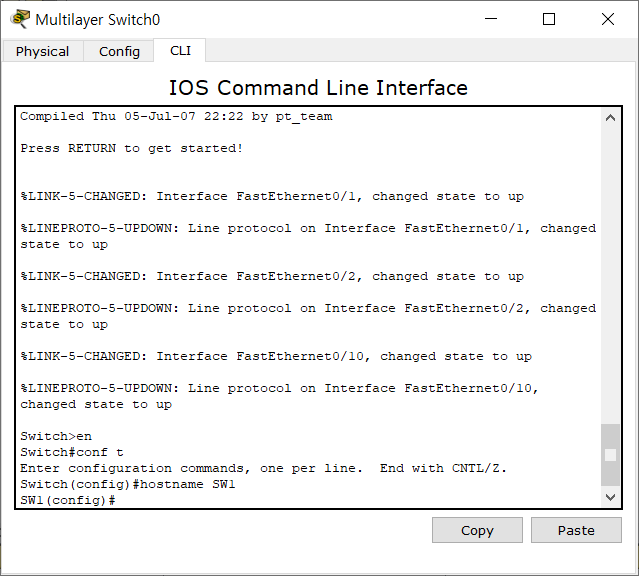639x576 pixels.
Task: Click the 'Switch(config)#hostname SW1' line
Action: click(x=128, y=484)
